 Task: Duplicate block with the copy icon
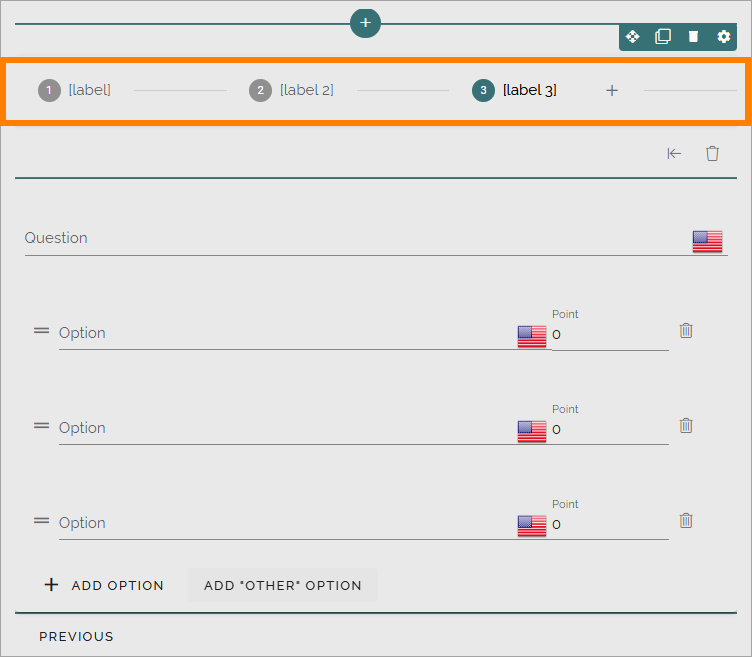[x=663, y=36]
